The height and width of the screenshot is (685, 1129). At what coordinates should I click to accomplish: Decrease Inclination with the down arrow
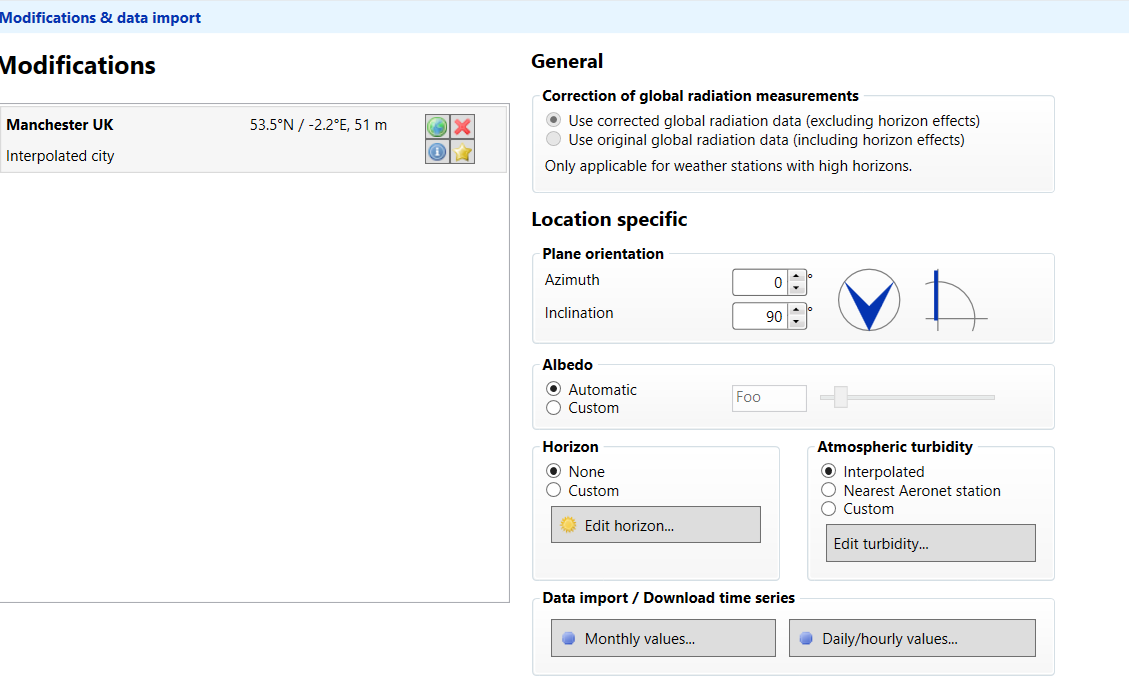coord(796,322)
